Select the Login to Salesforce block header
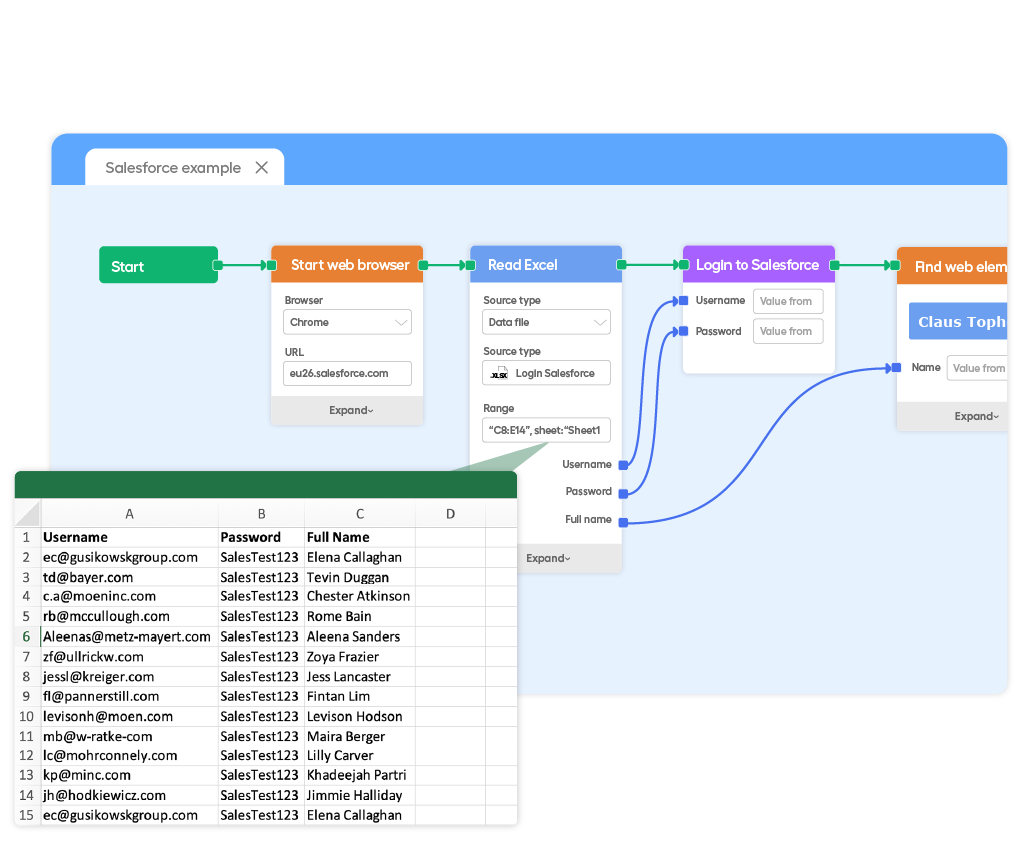The width and height of the screenshot is (1018, 853). 758,264
